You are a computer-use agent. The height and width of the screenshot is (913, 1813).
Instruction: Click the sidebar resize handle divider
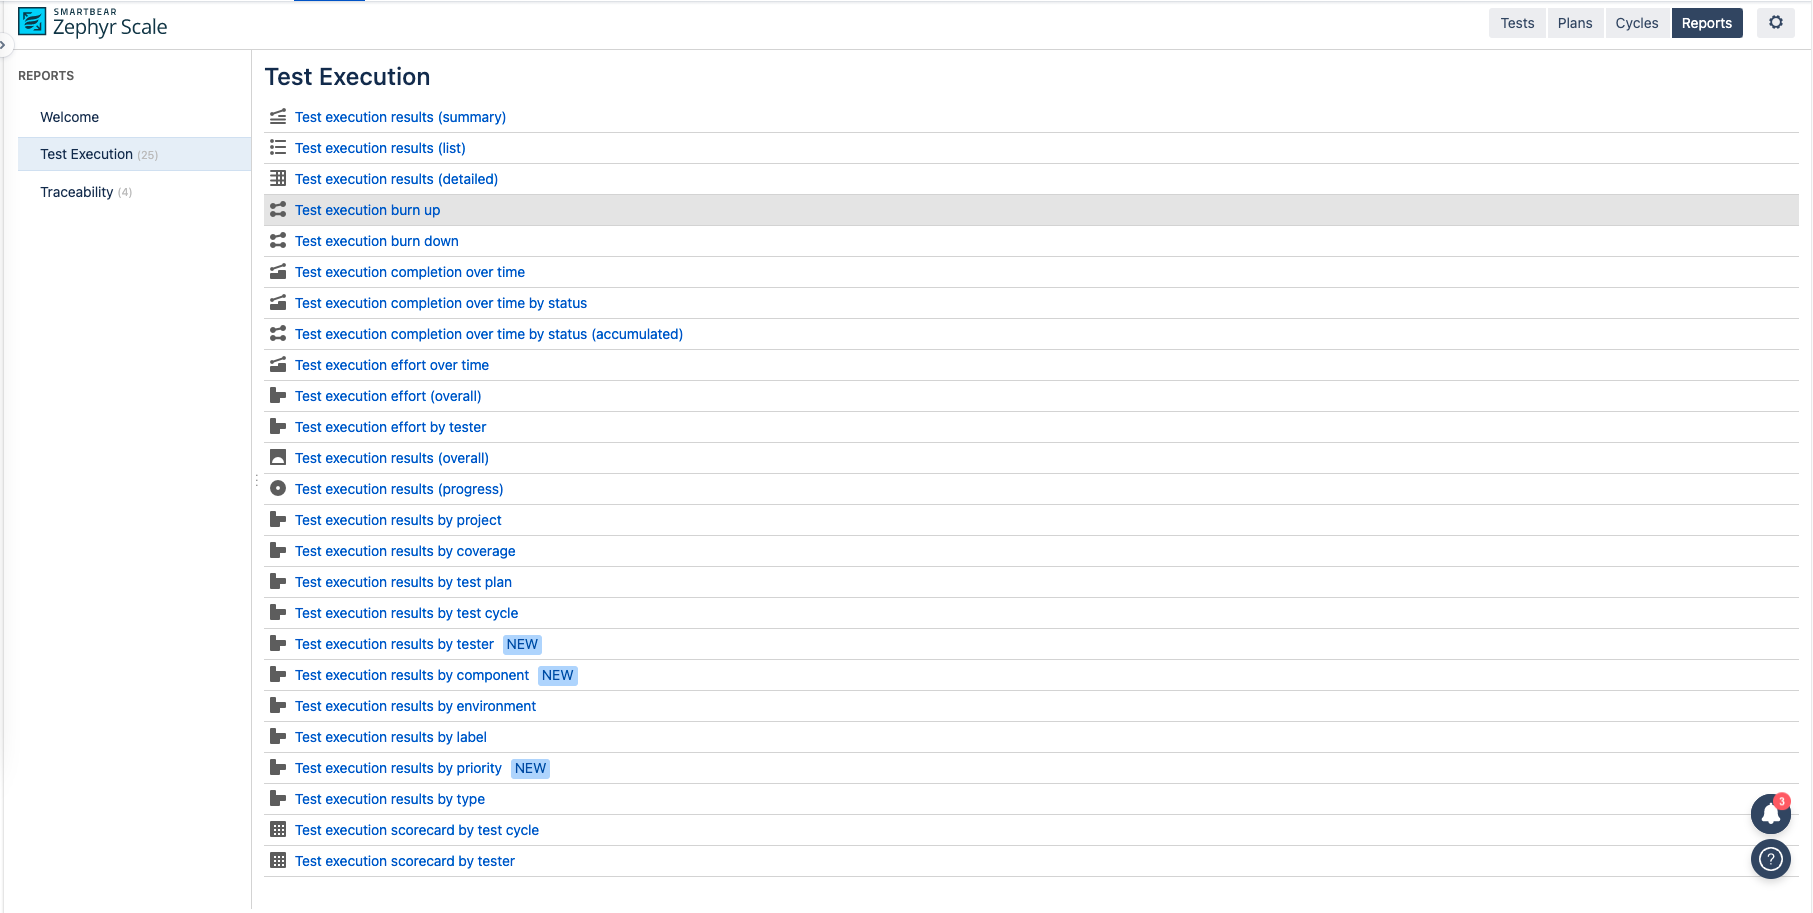[x=256, y=480]
